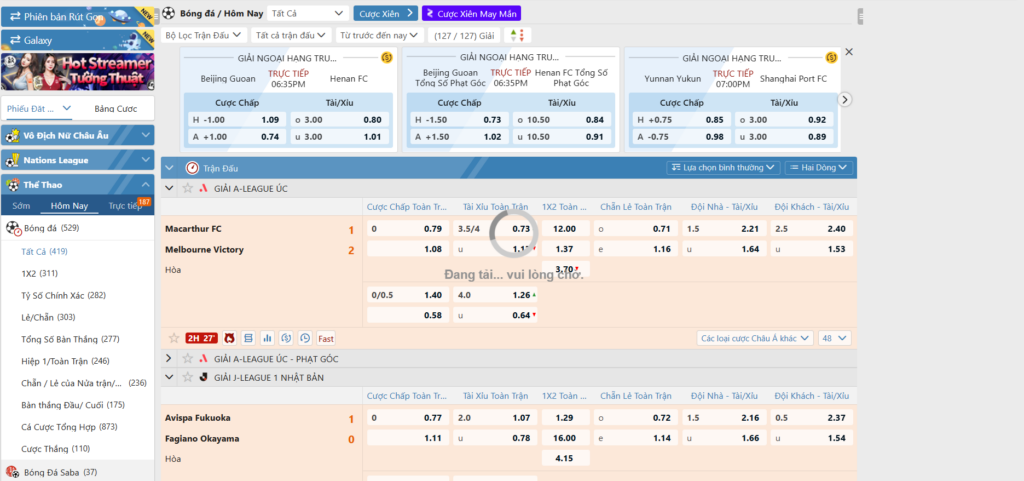The height and width of the screenshot is (481, 1024).
Task: Switch to the Bảng Cược tab
Action: 115,108
